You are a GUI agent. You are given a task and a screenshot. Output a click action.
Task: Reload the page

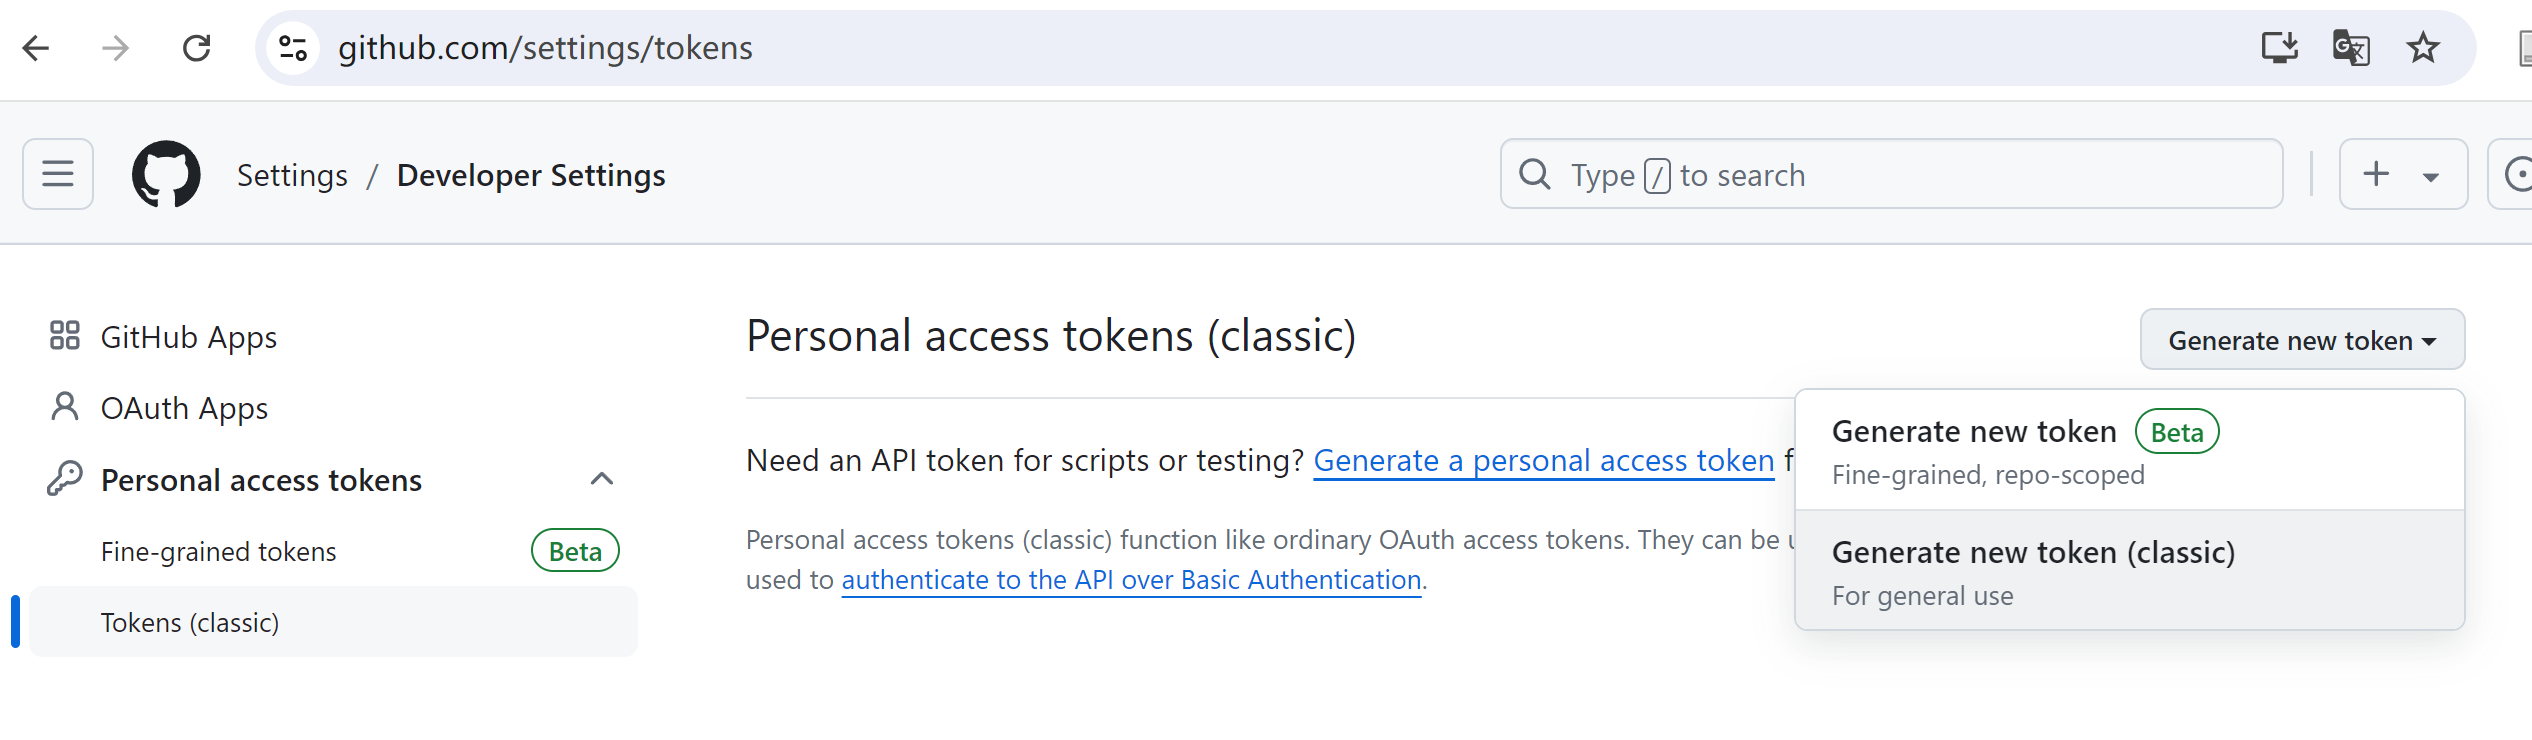tap(196, 47)
